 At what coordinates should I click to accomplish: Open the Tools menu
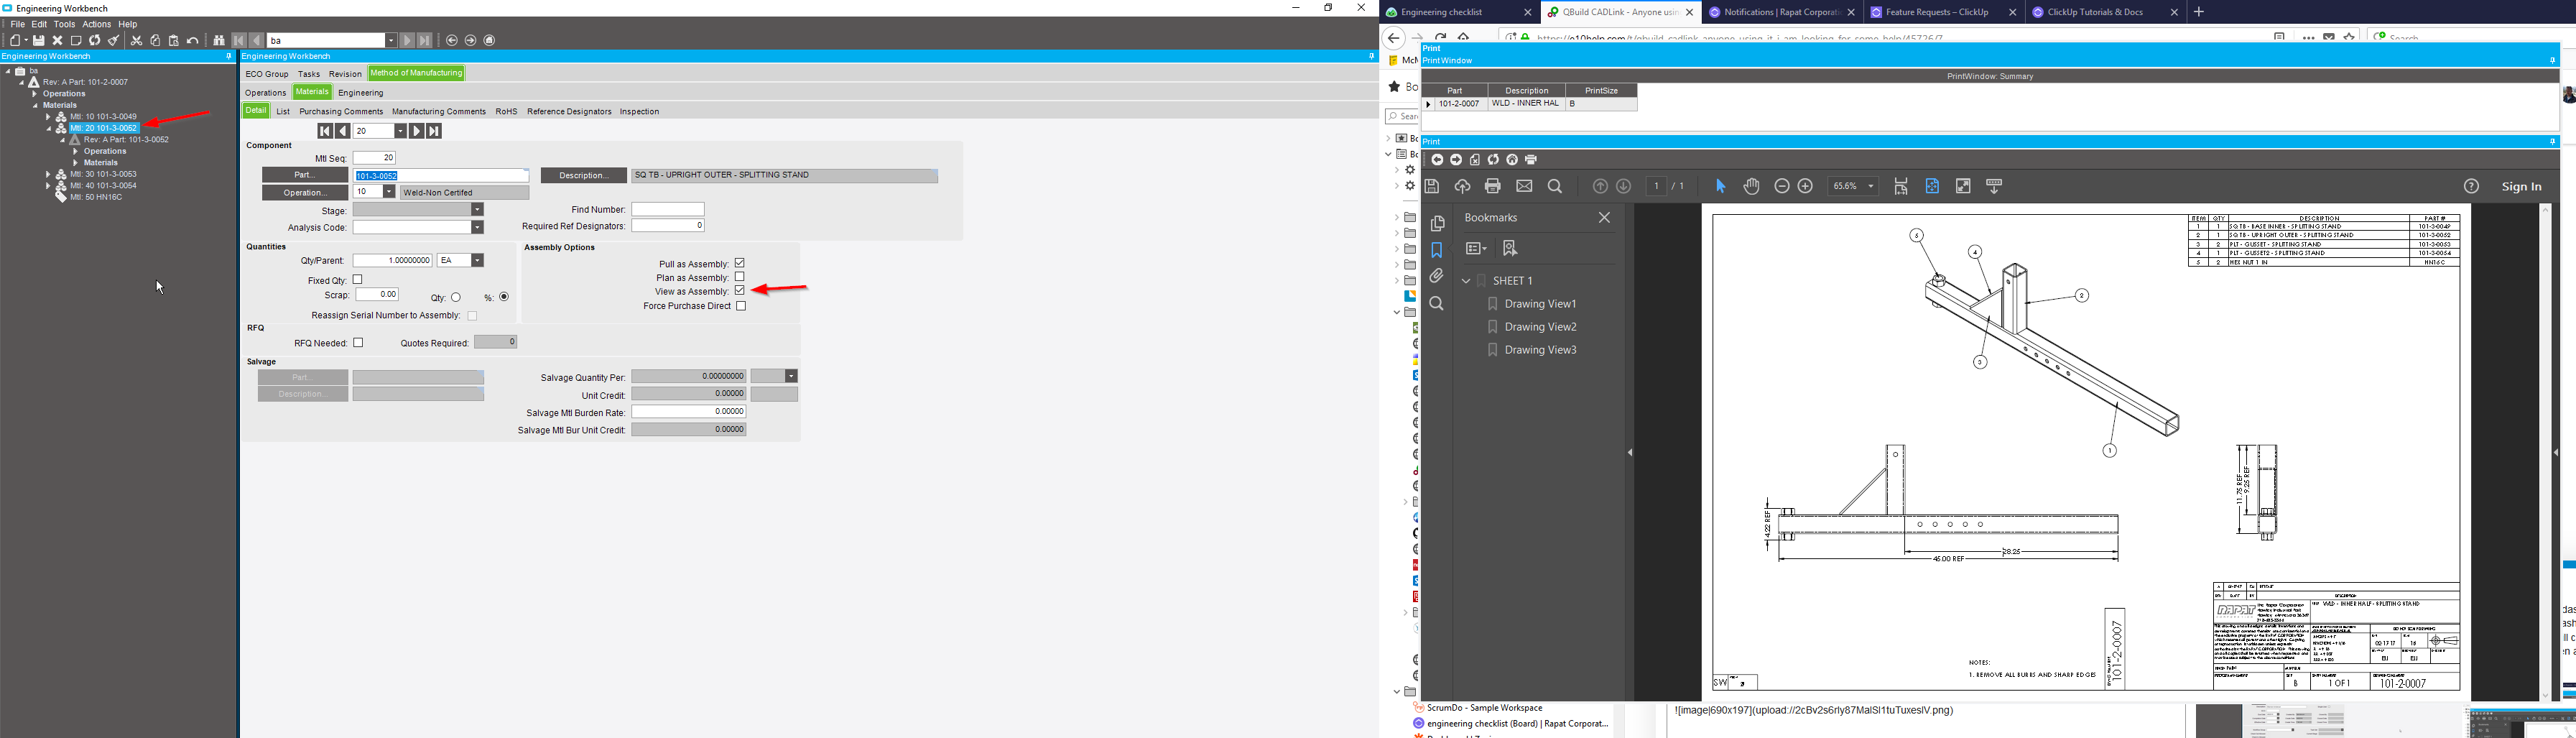tap(64, 25)
